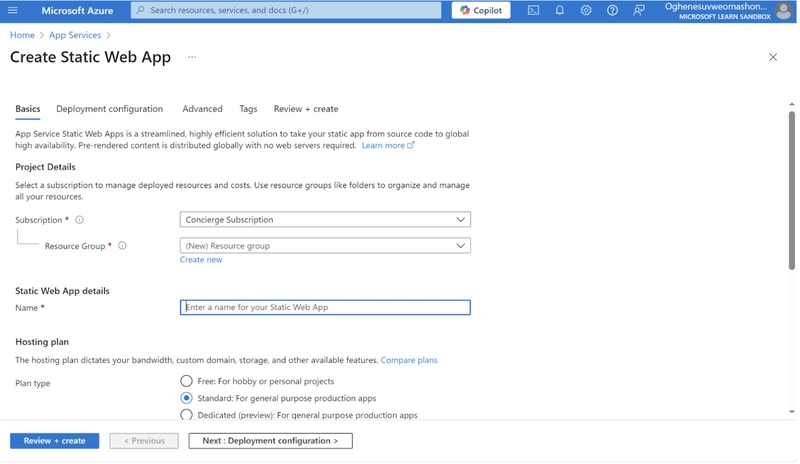The image size is (800, 464).
Task: Click the Previous button
Action: tap(144, 441)
